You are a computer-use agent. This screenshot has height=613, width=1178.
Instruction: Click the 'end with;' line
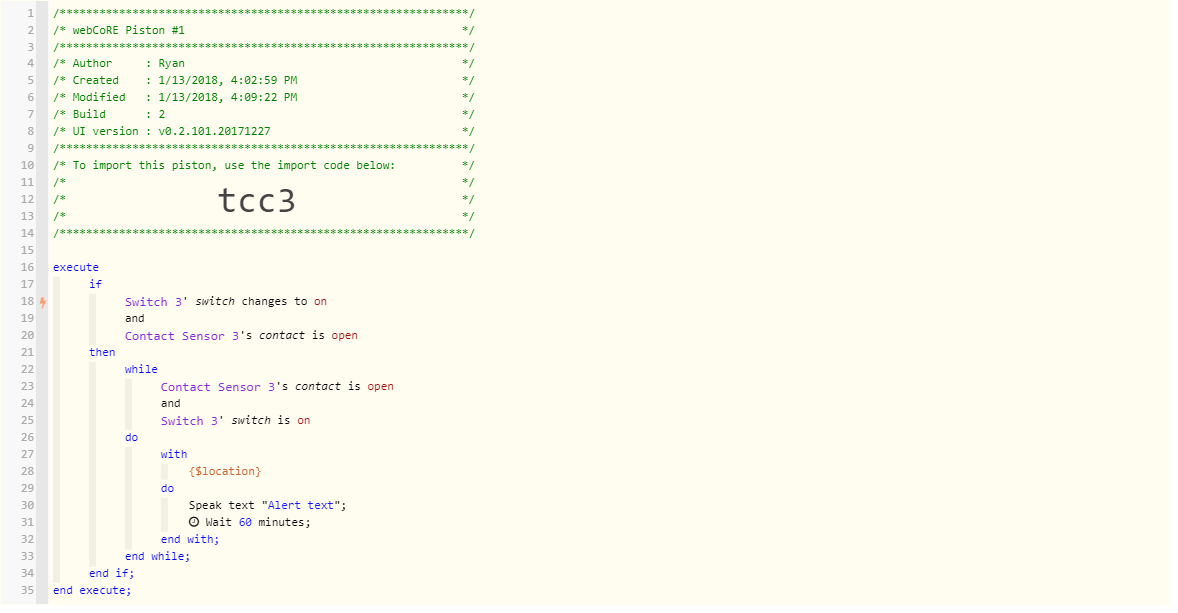[190, 539]
